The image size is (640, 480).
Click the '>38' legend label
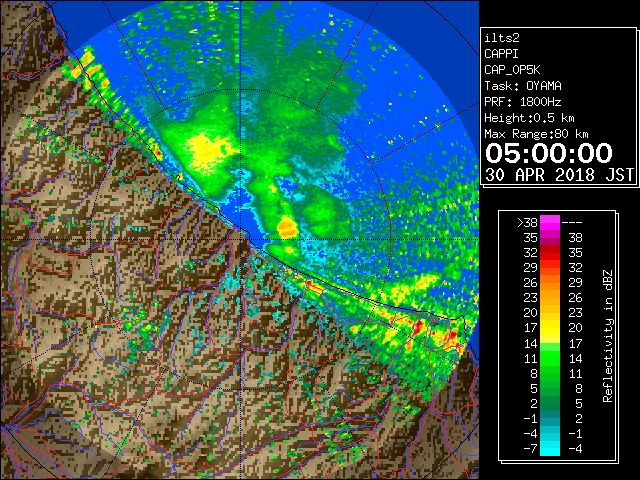click(x=527, y=223)
